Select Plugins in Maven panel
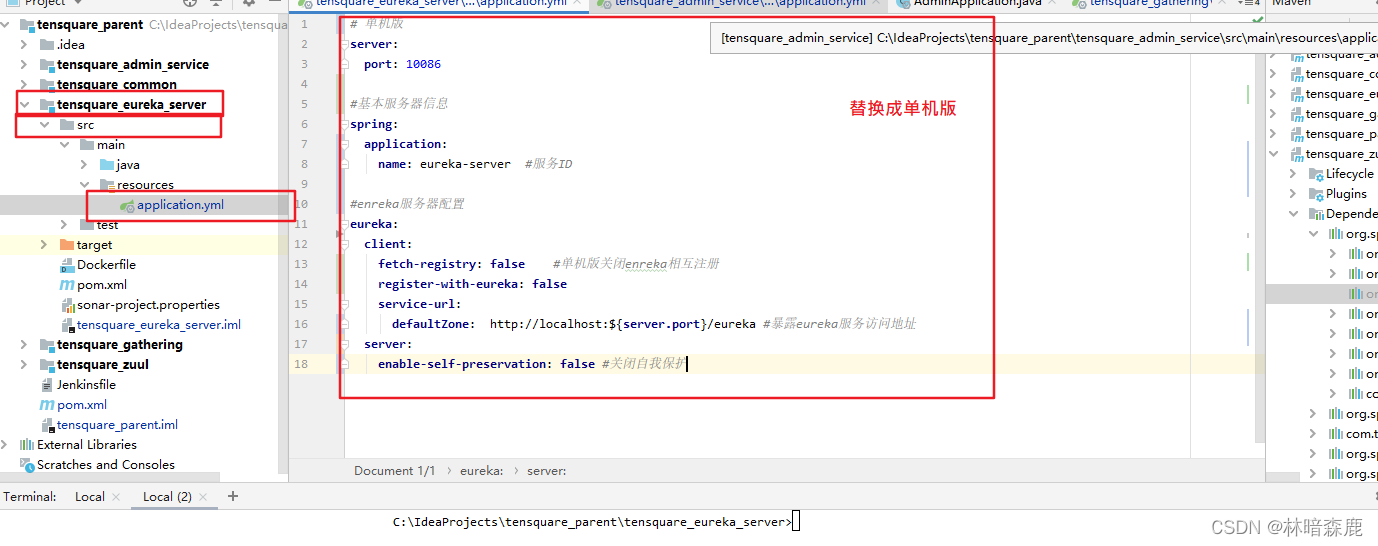This screenshot has width=1378, height=546. click(1346, 194)
